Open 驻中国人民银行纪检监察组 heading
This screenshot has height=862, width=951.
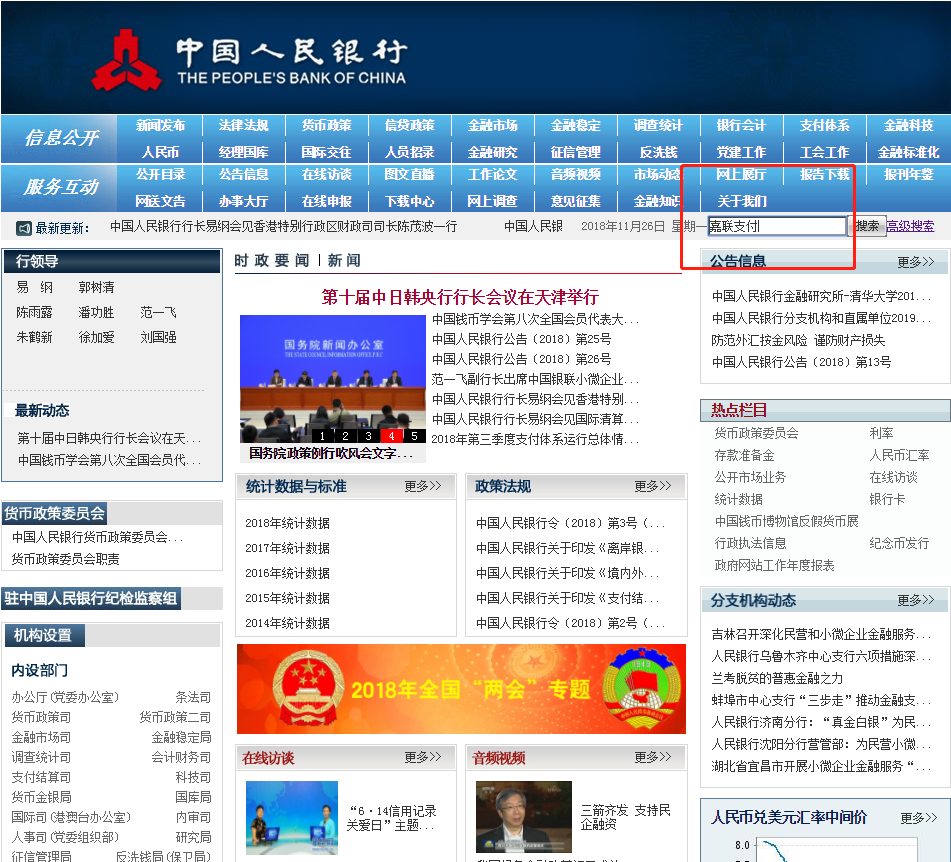pos(91,599)
